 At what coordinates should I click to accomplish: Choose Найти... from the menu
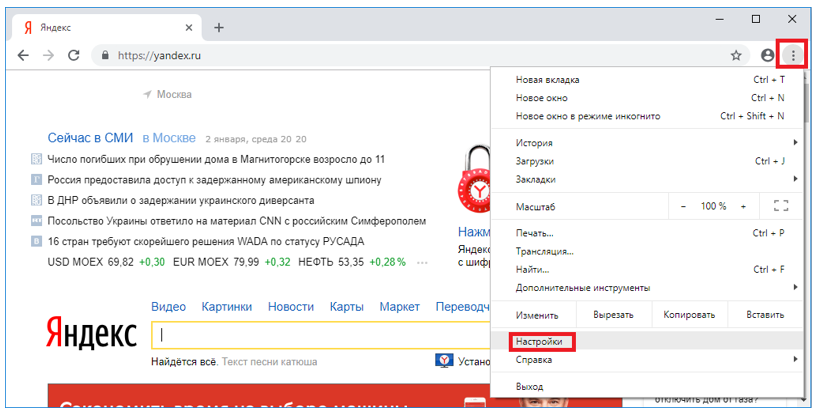pos(647,269)
